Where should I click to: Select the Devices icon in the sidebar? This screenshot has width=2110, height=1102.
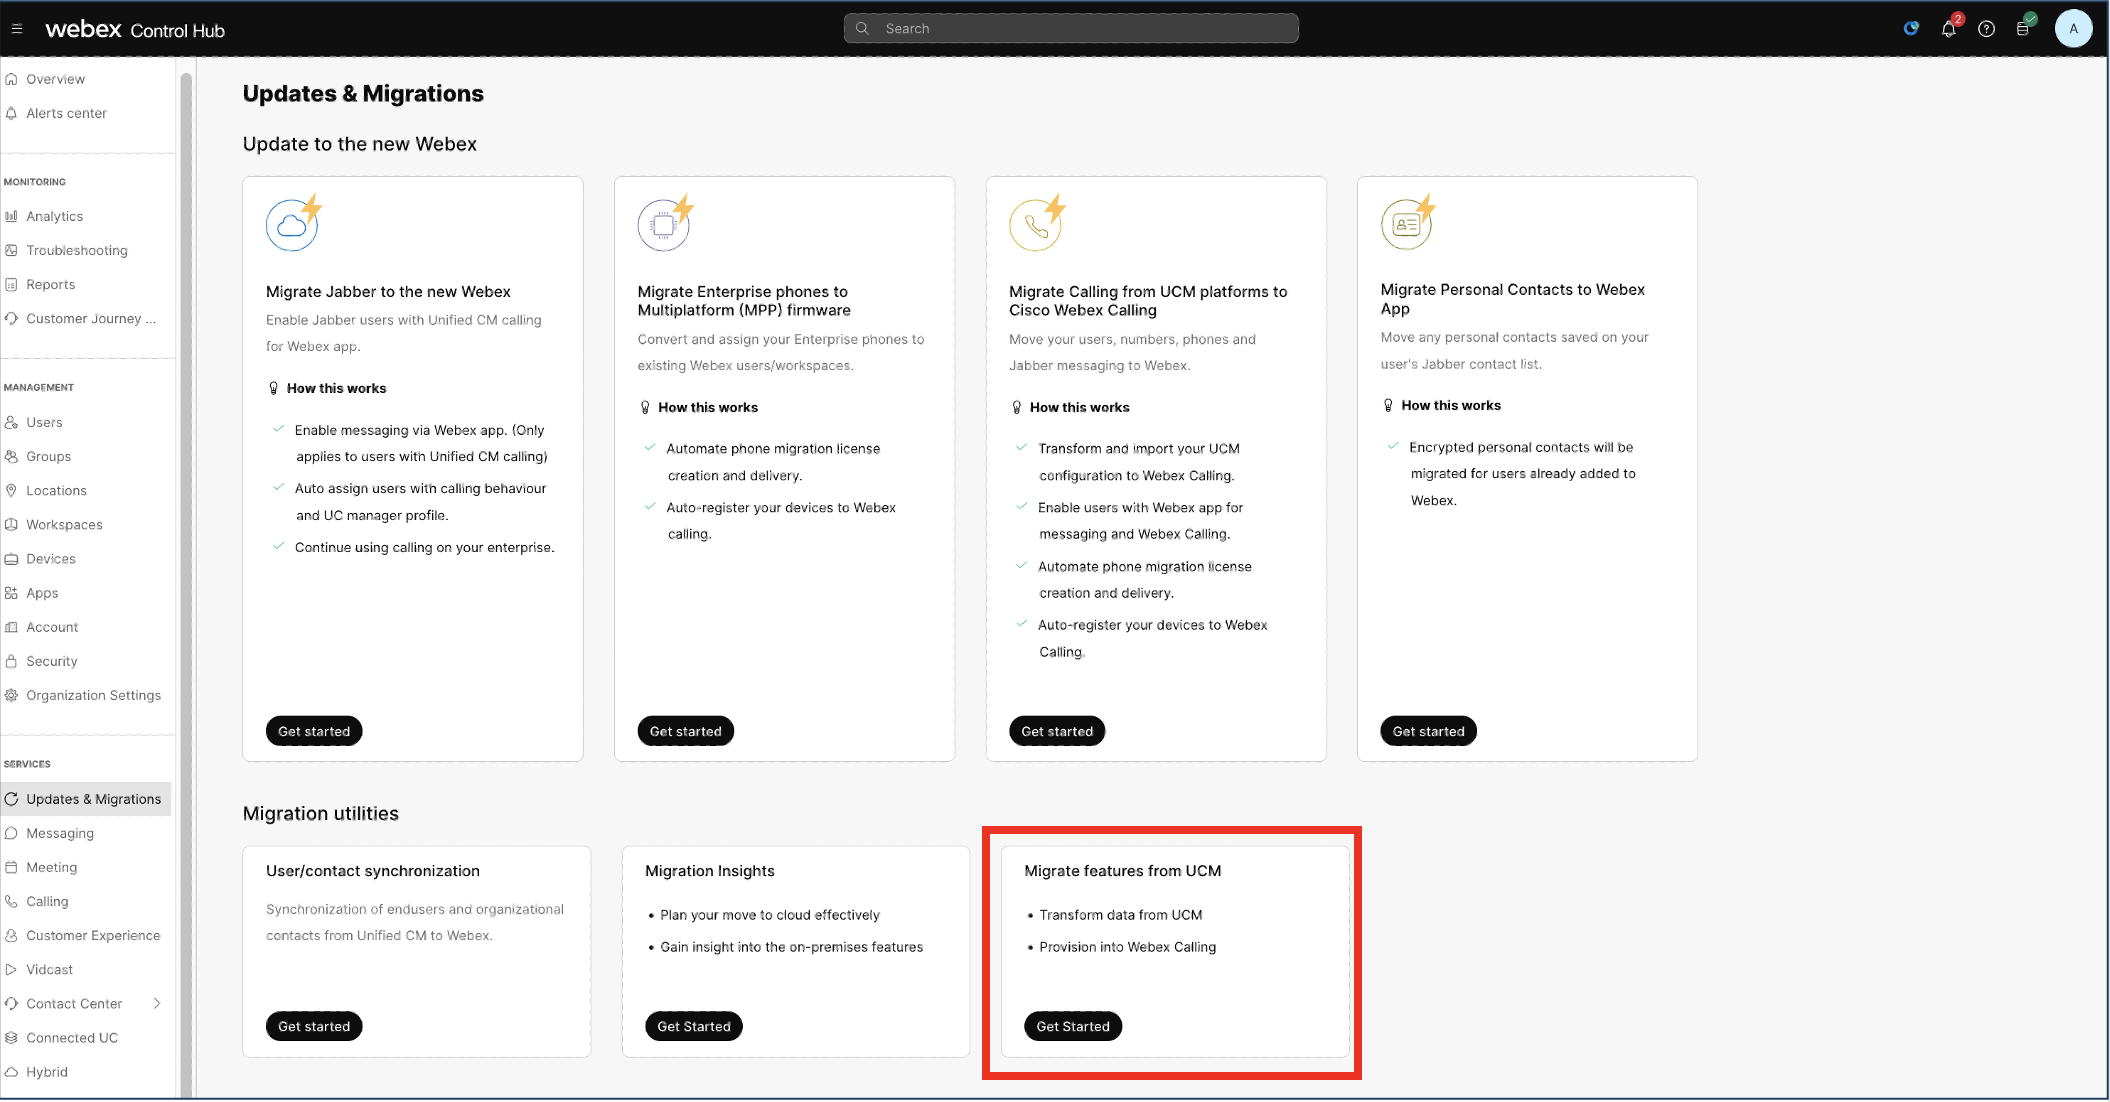[x=12, y=558]
